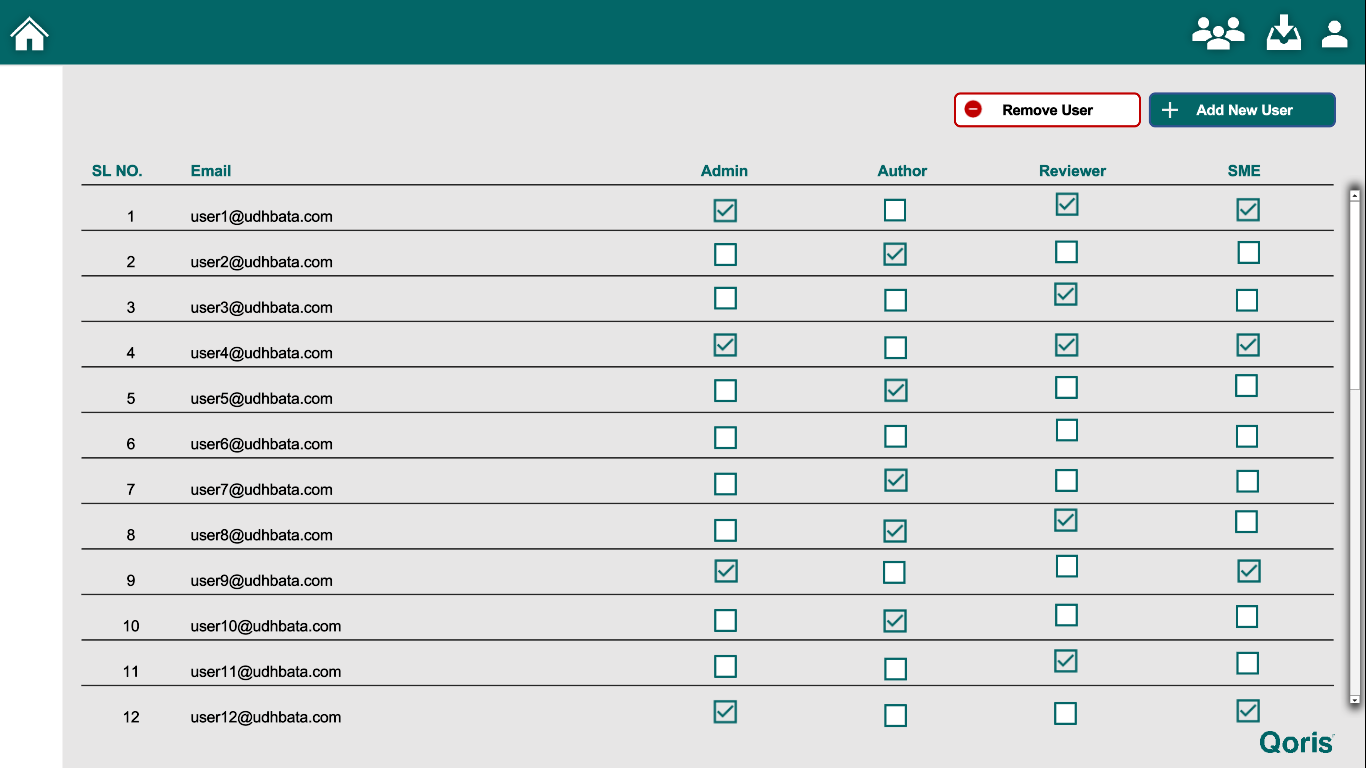This screenshot has width=1366, height=768.
Task: Uncheck SME for user1@udhbata.com
Action: coord(1248,210)
